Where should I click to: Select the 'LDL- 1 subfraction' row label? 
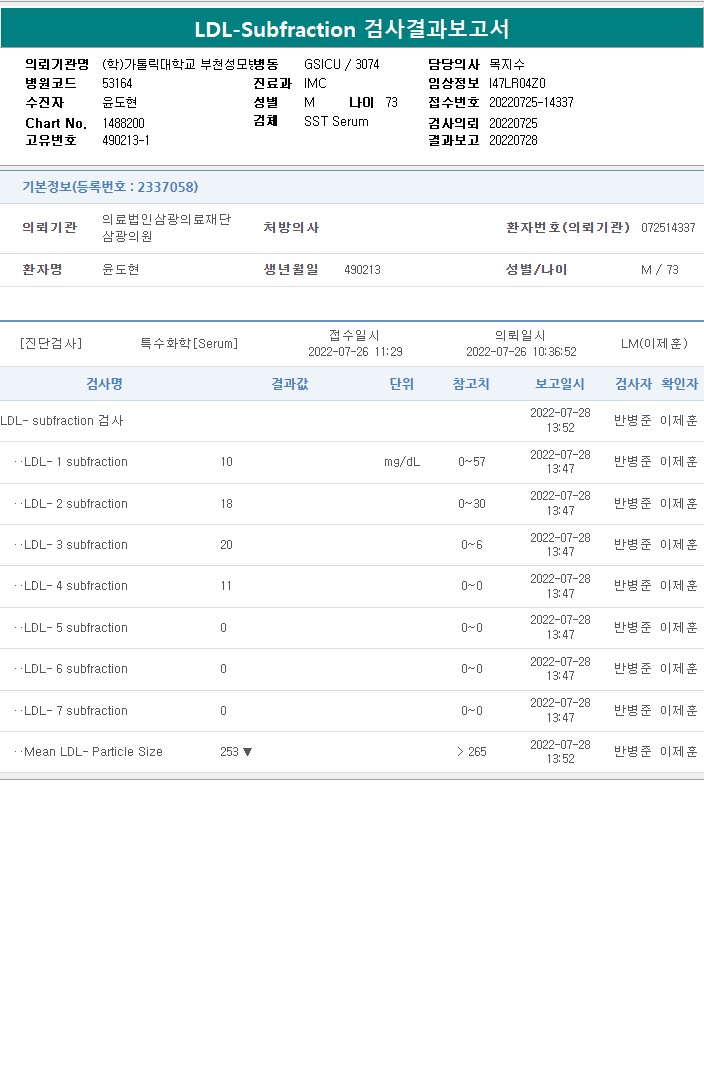75,462
